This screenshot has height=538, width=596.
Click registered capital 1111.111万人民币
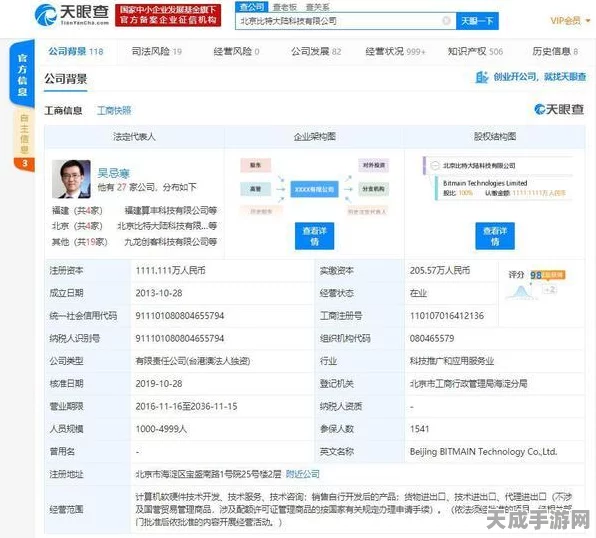[170, 270]
